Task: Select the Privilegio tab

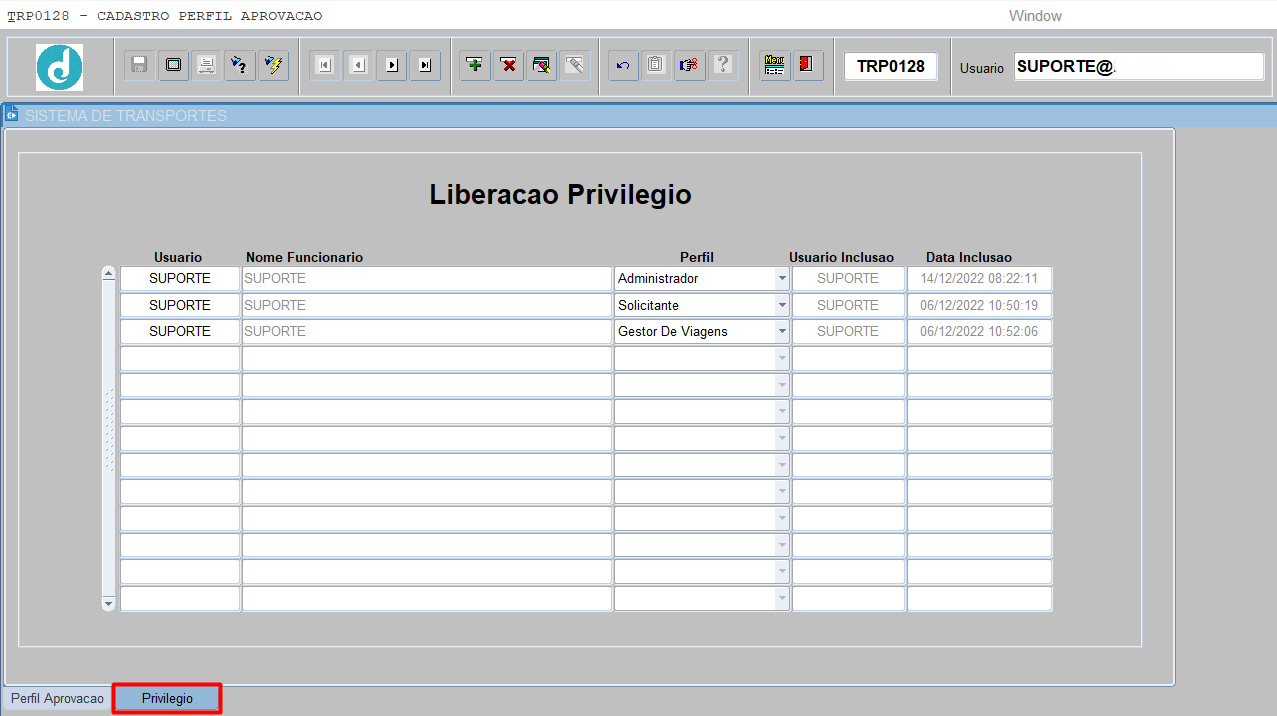Action: click(167, 699)
